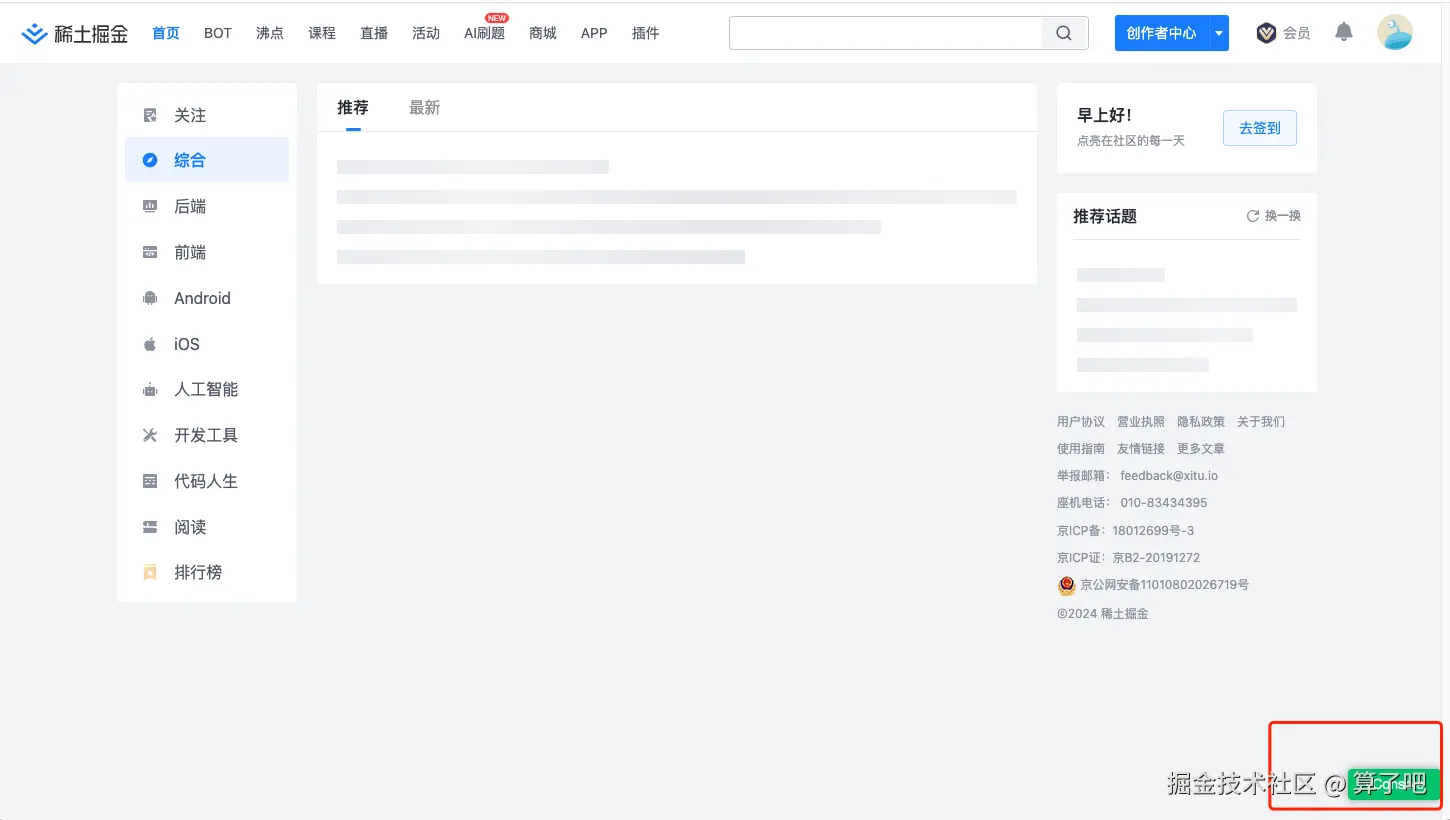Open the 隐私政策 link
Image resolution: width=1450 pixels, height=820 pixels.
[1201, 422]
